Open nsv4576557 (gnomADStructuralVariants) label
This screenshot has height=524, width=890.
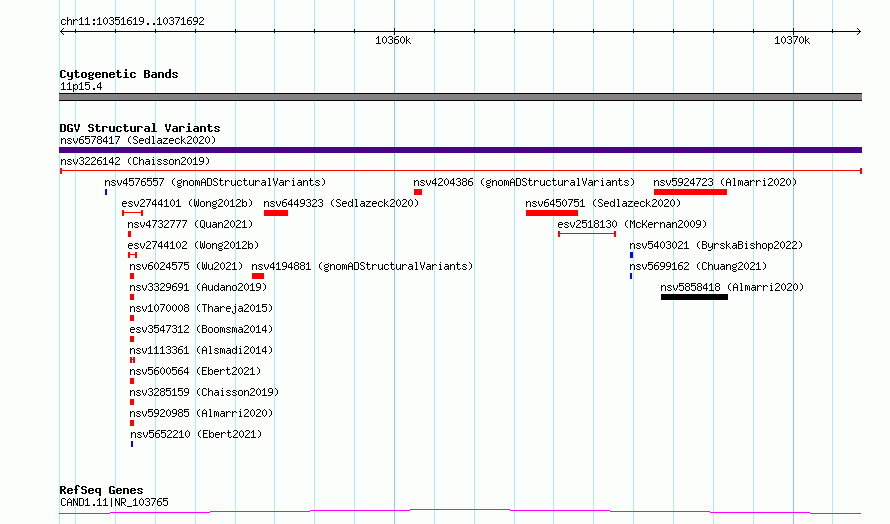pos(215,182)
